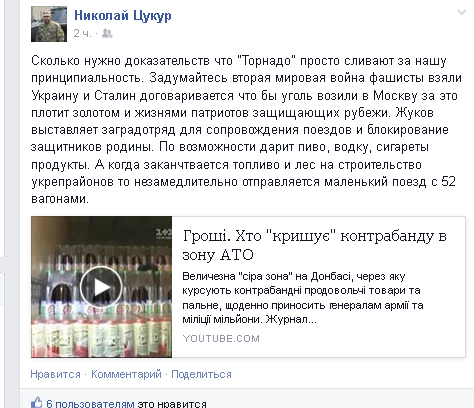Click the Комментарий comment button
The image size is (474, 408).
pos(126,374)
